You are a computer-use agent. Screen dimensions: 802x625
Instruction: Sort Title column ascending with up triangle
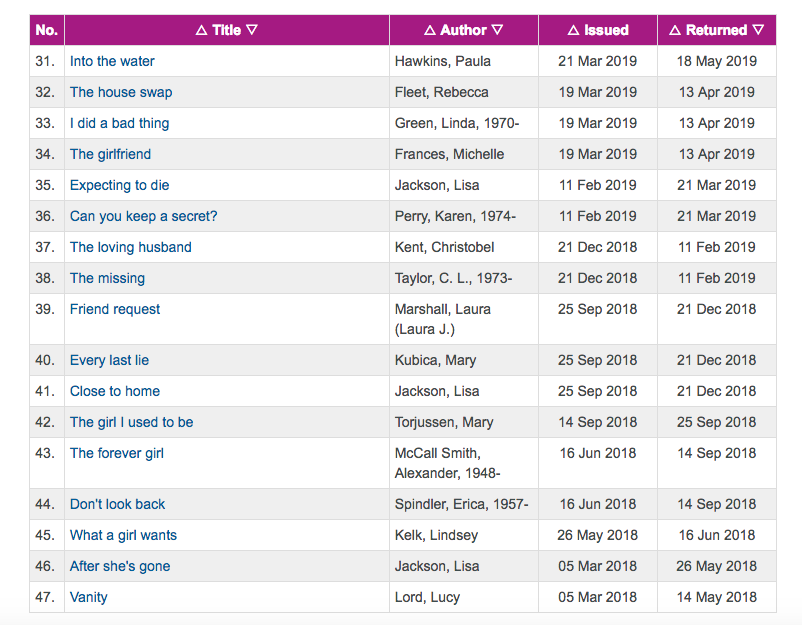click(202, 30)
